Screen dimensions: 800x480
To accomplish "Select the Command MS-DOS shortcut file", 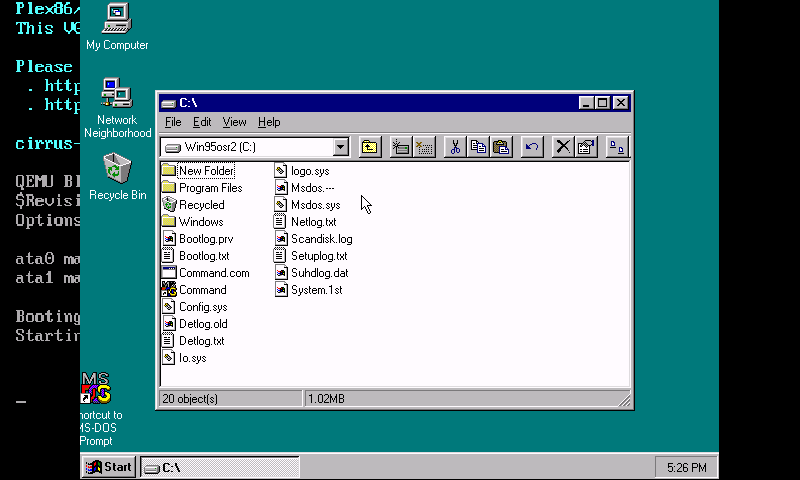I will (x=194, y=290).
